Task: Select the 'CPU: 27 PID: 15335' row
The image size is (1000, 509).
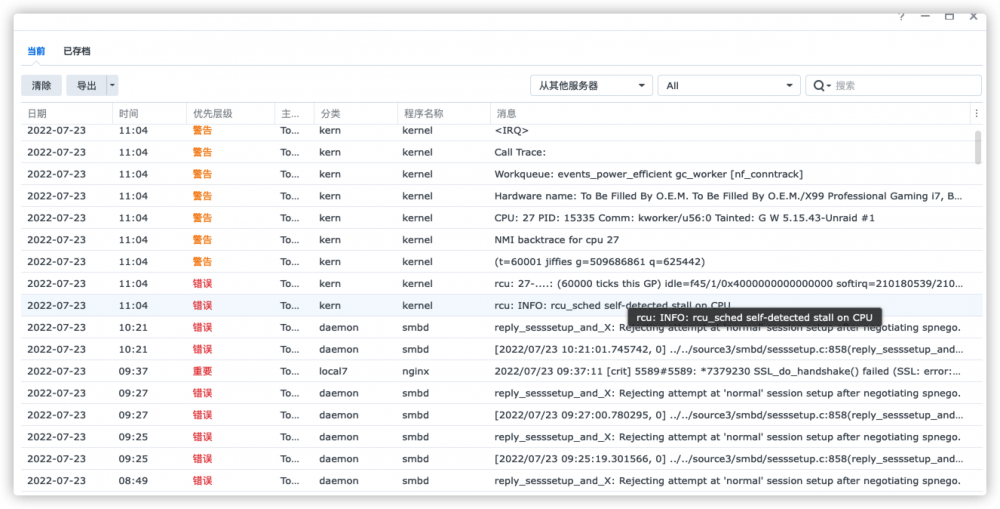Action: pos(501,218)
